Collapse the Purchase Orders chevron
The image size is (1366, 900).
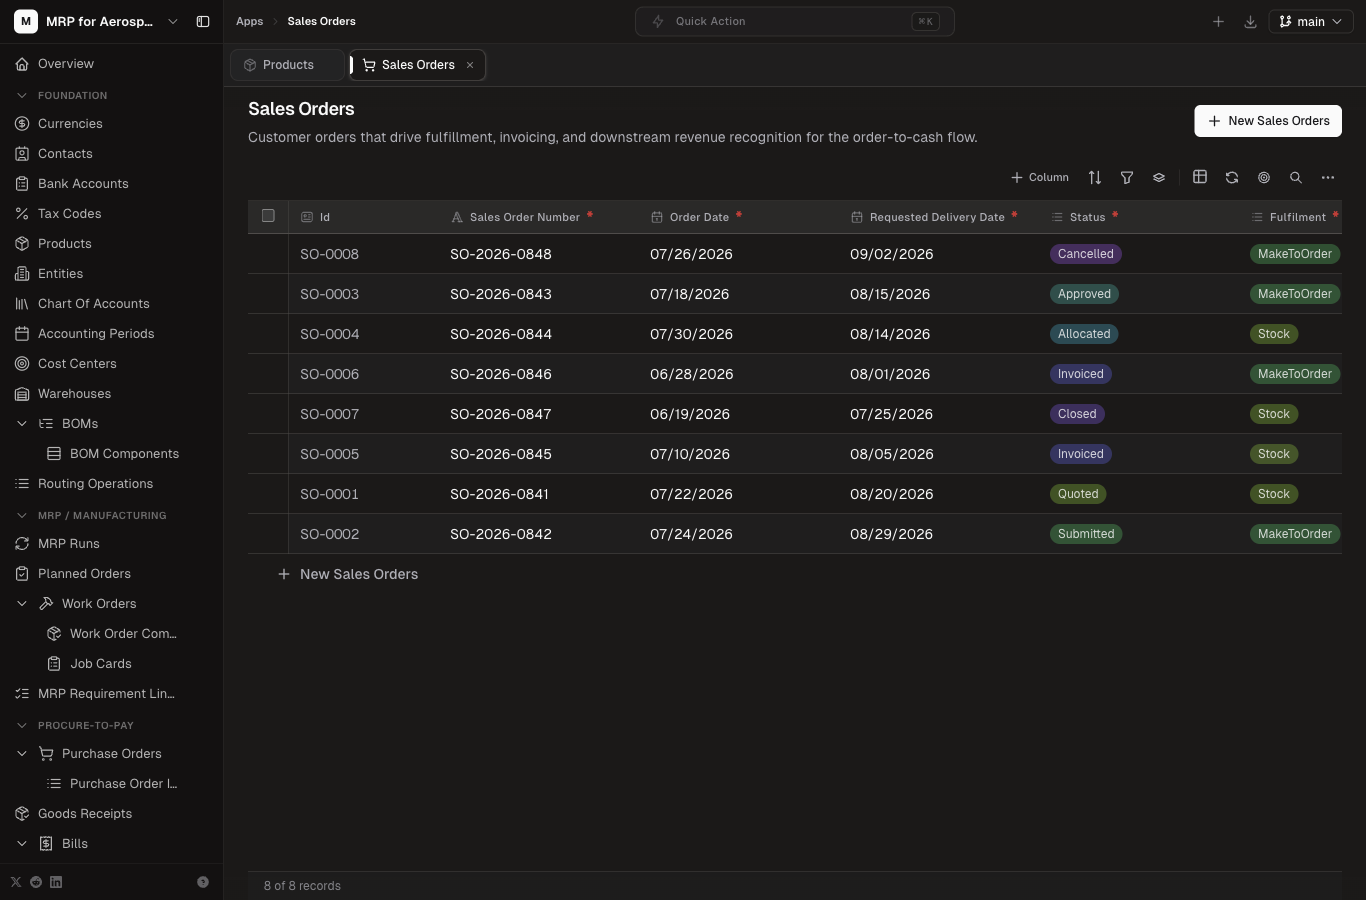(22, 754)
